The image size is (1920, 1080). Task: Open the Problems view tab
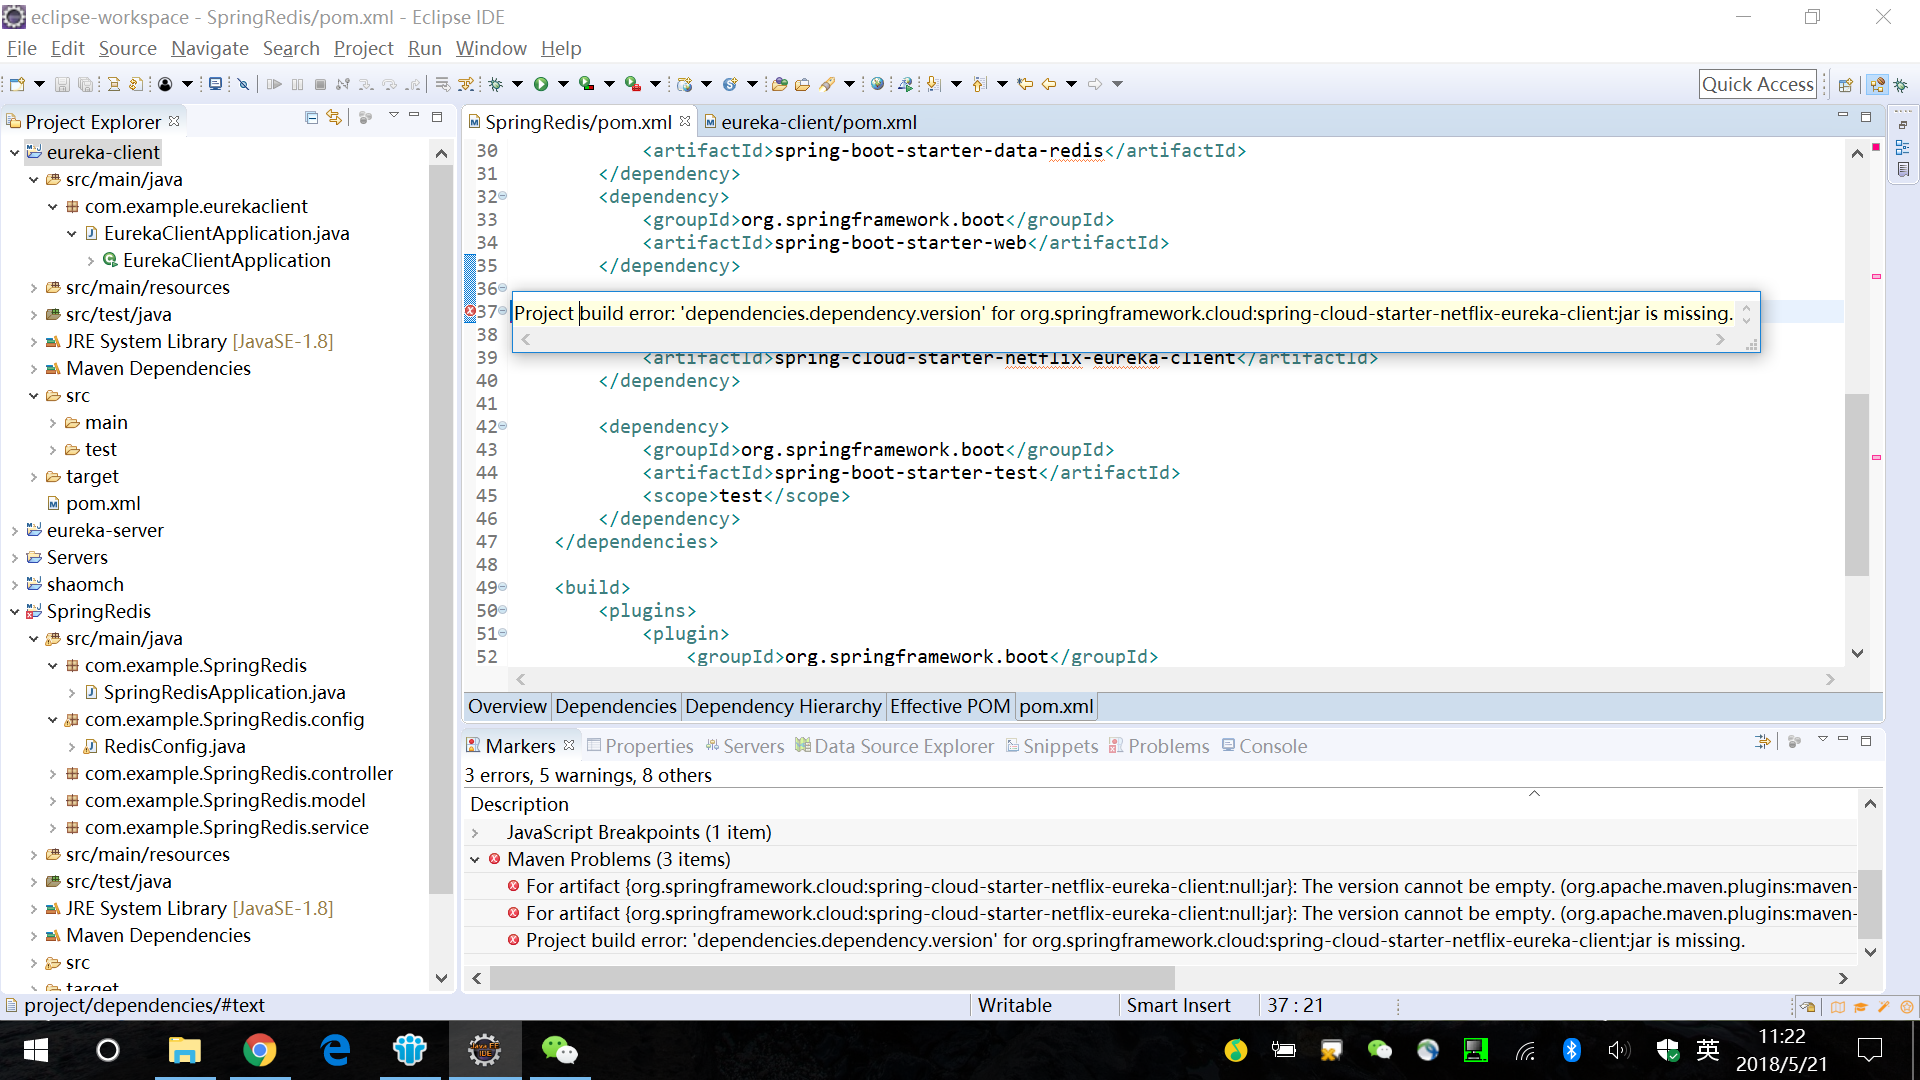click(1159, 746)
